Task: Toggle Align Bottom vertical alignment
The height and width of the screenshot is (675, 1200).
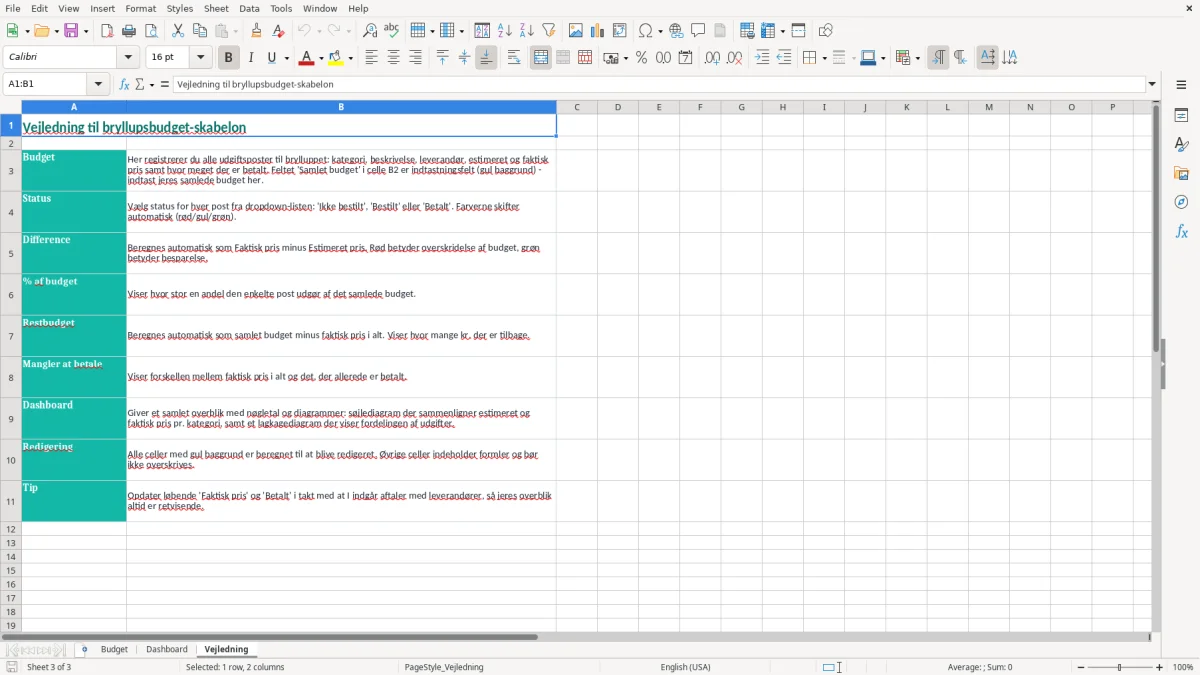Action: [486, 58]
